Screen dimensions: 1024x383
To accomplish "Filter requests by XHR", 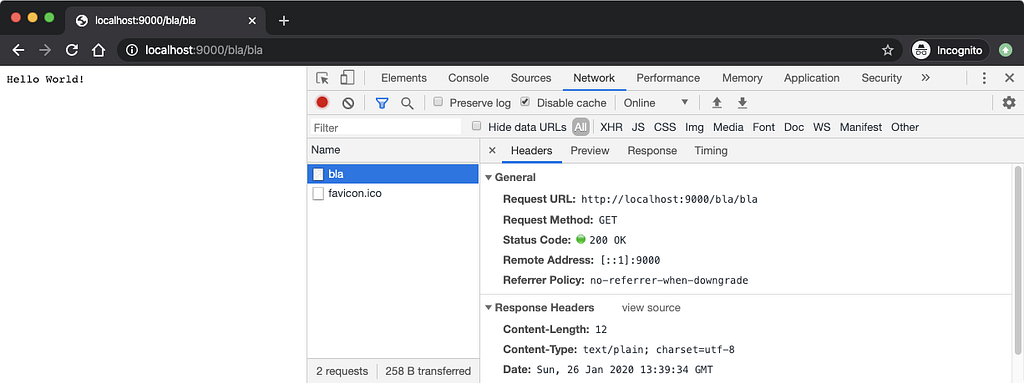I will pos(611,127).
